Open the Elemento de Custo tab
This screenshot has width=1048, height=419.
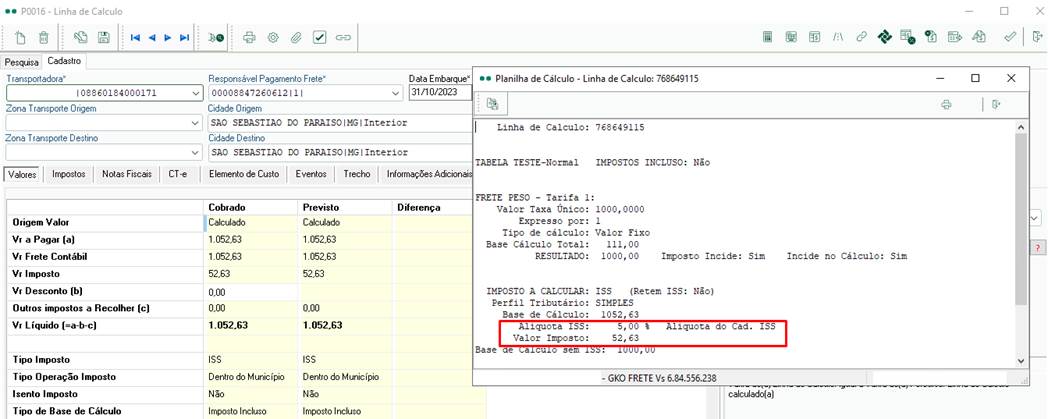pyautogui.click(x=244, y=174)
